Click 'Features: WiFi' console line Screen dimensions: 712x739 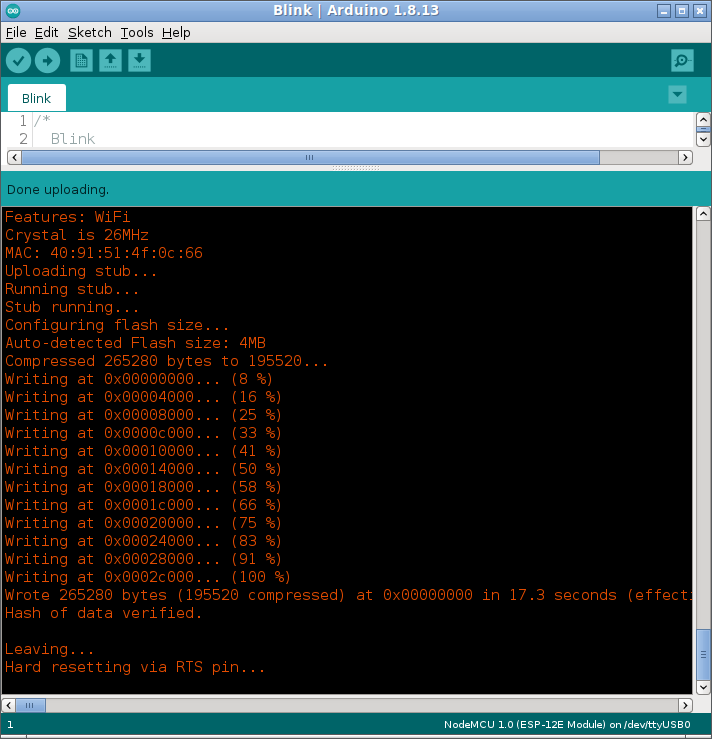click(67, 217)
